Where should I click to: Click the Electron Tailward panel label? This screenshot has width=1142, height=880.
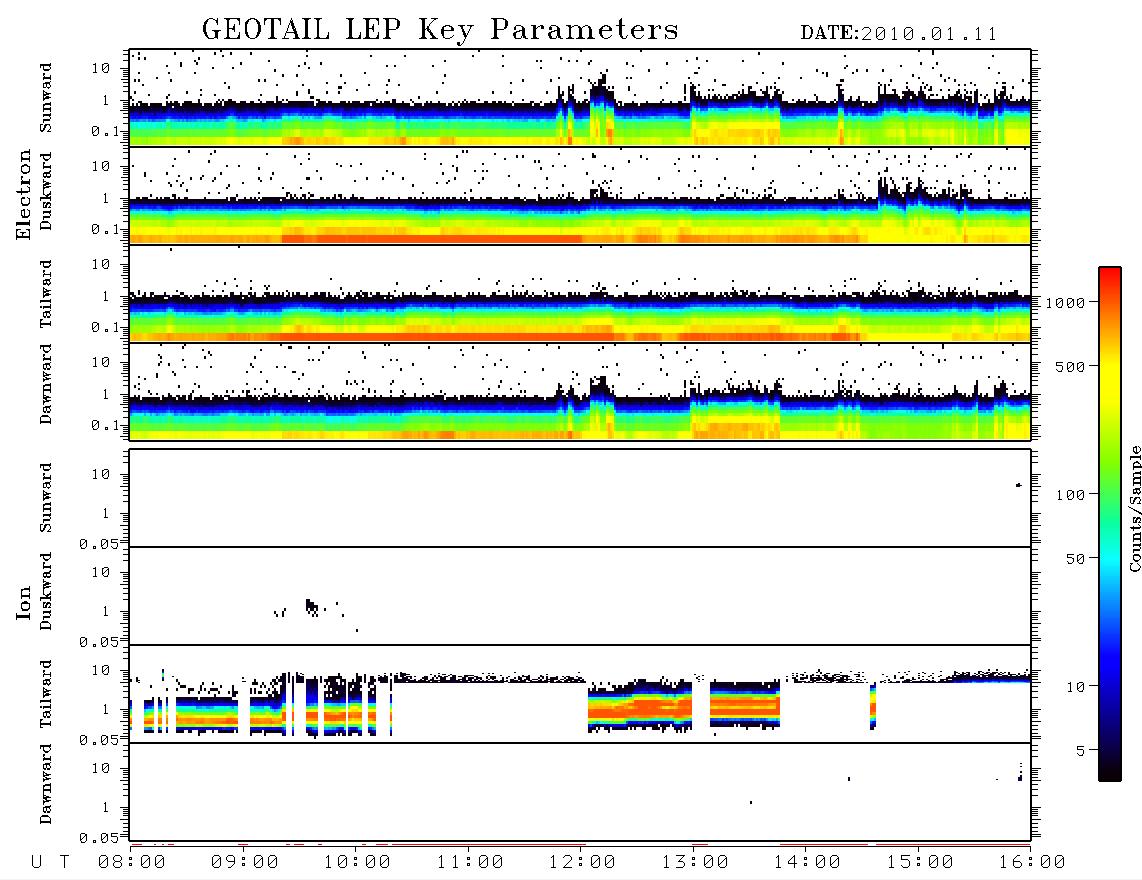[46, 294]
